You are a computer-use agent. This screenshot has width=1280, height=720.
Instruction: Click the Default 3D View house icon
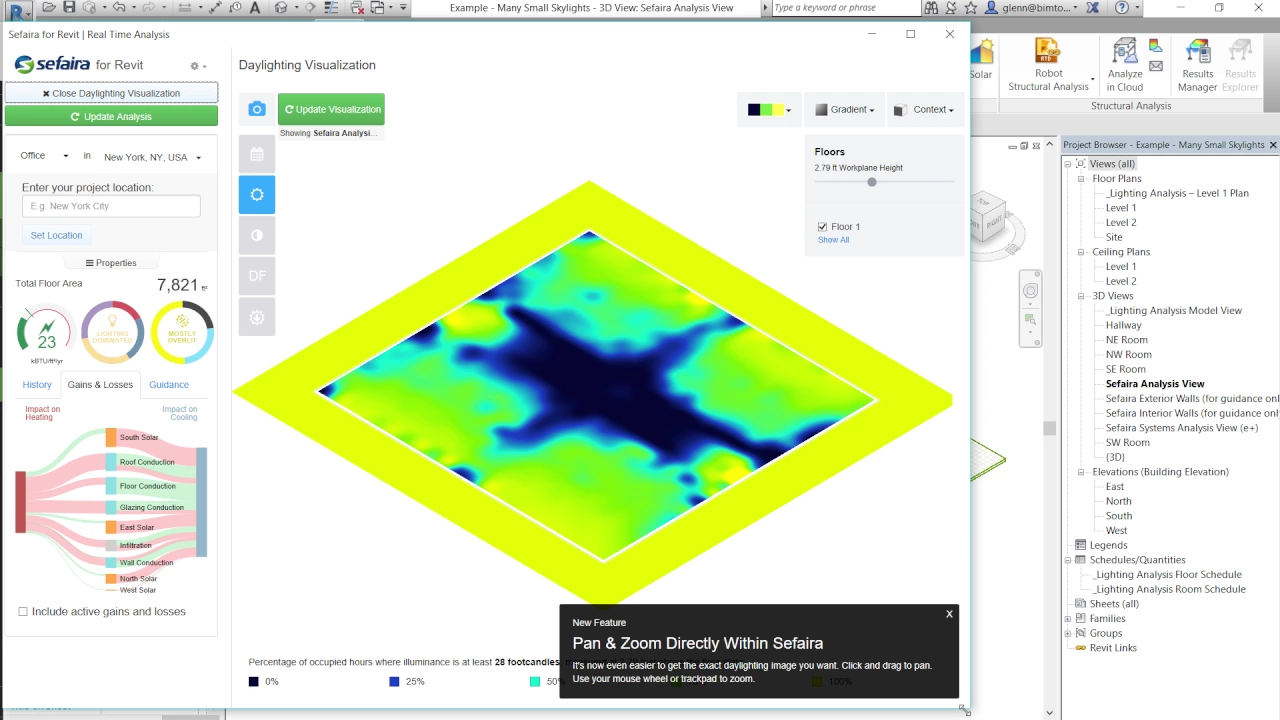tap(281, 8)
